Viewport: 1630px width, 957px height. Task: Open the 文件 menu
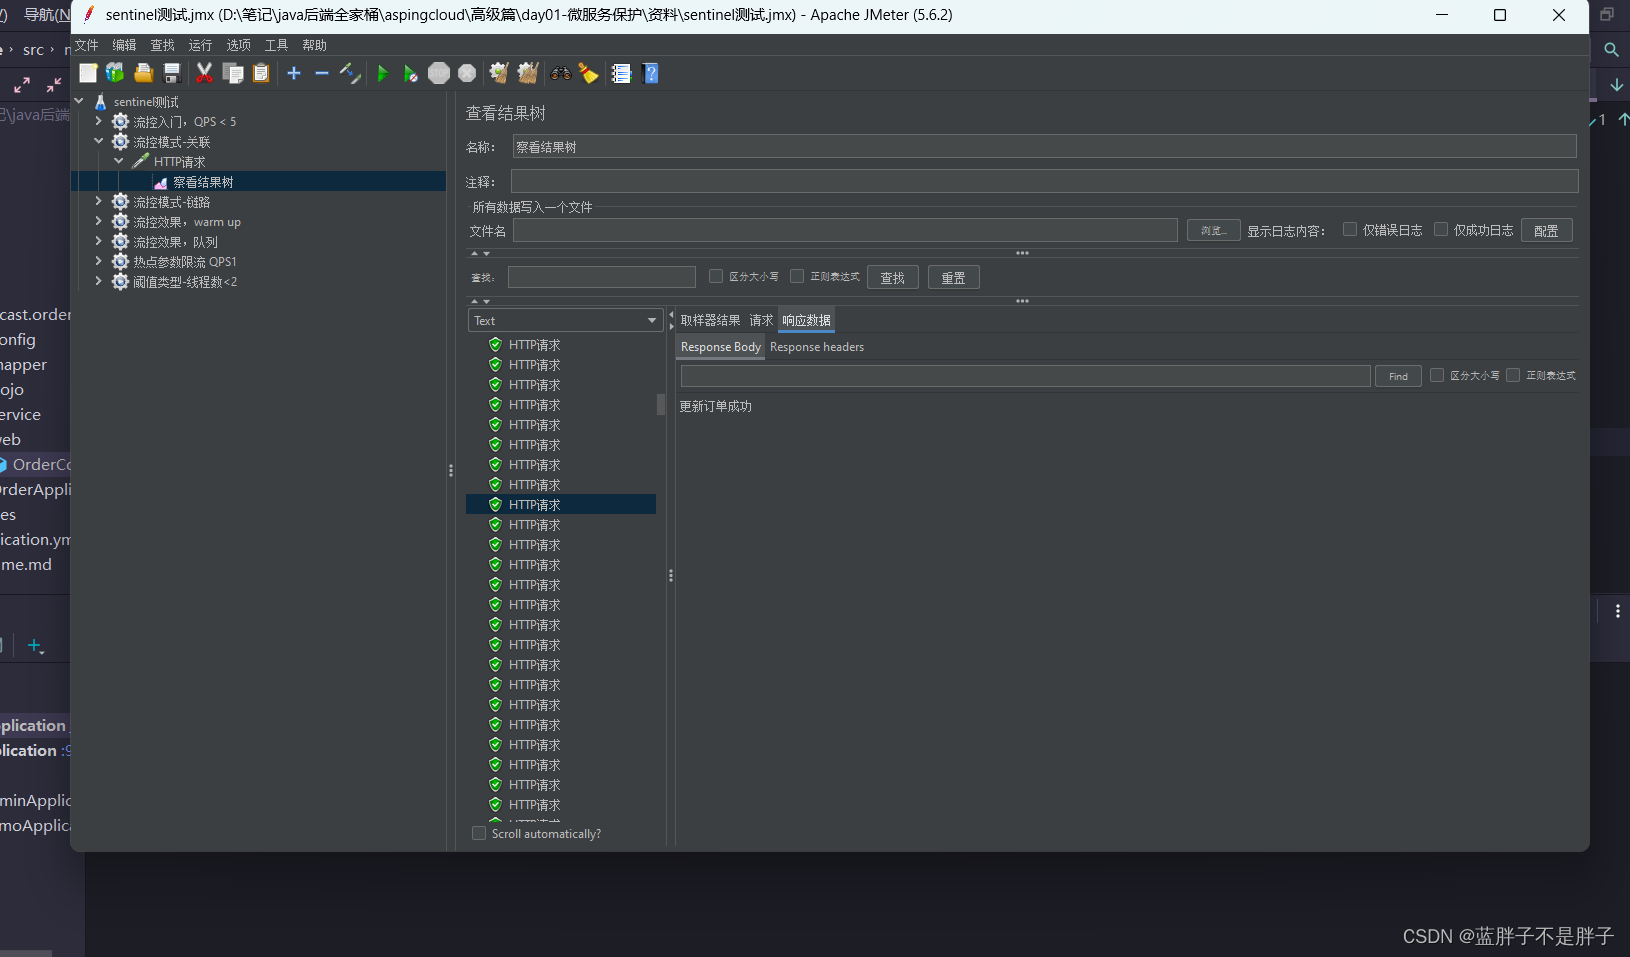87,45
